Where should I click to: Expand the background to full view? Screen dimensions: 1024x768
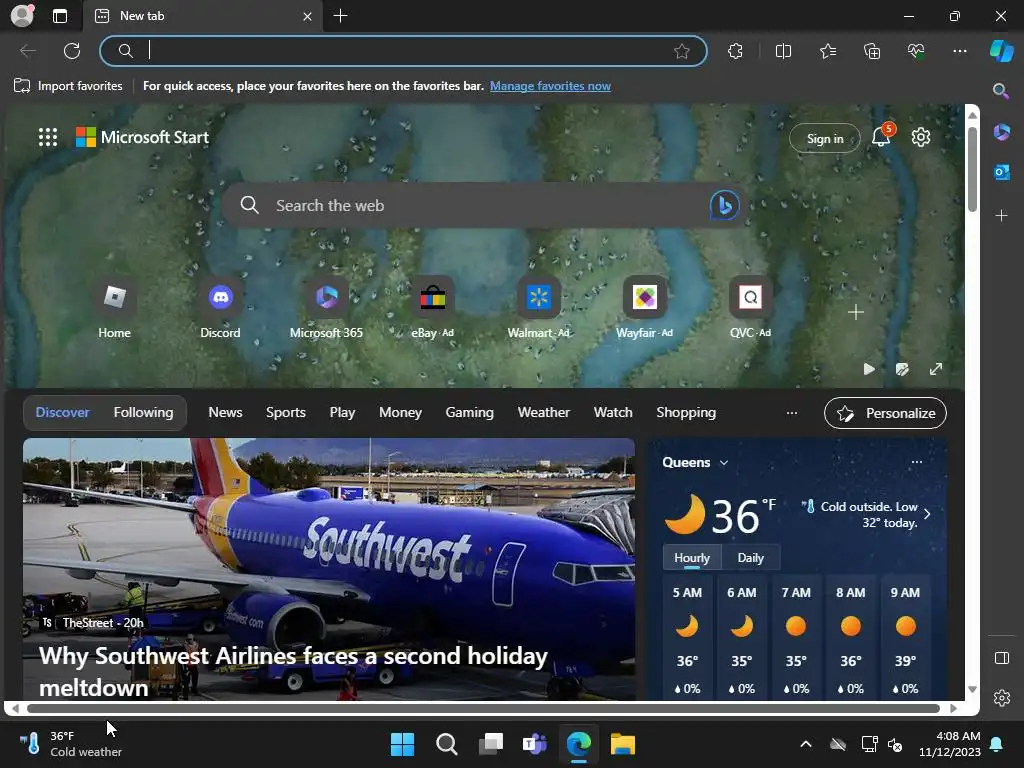(936, 369)
